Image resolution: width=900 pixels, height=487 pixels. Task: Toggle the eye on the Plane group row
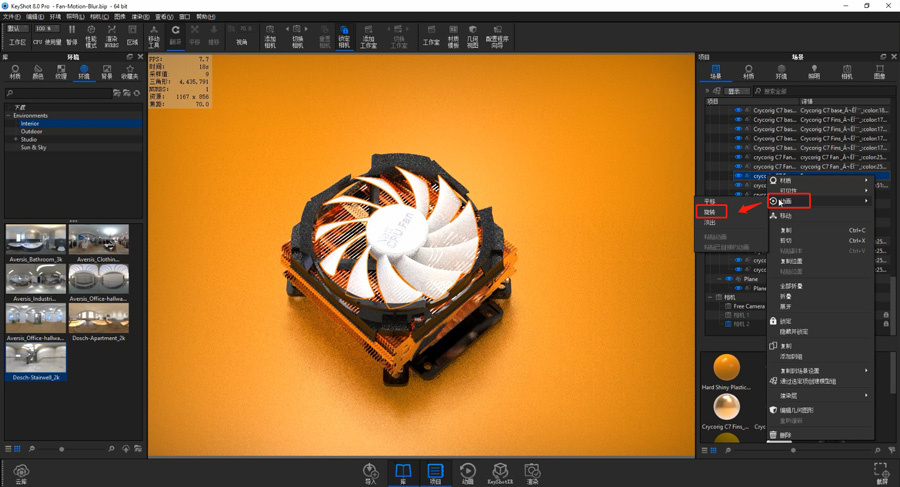coord(729,279)
